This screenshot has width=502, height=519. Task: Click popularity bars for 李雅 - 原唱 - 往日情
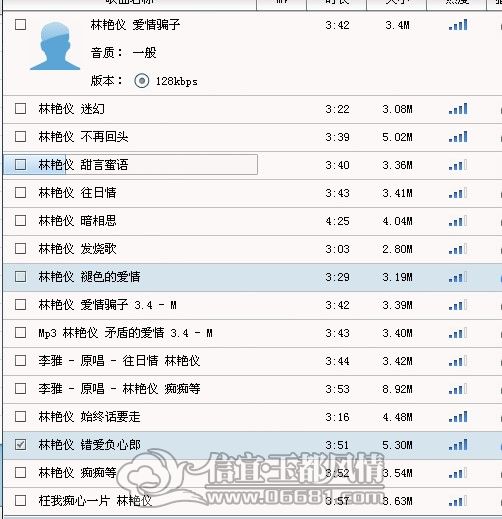coord(458,361)
